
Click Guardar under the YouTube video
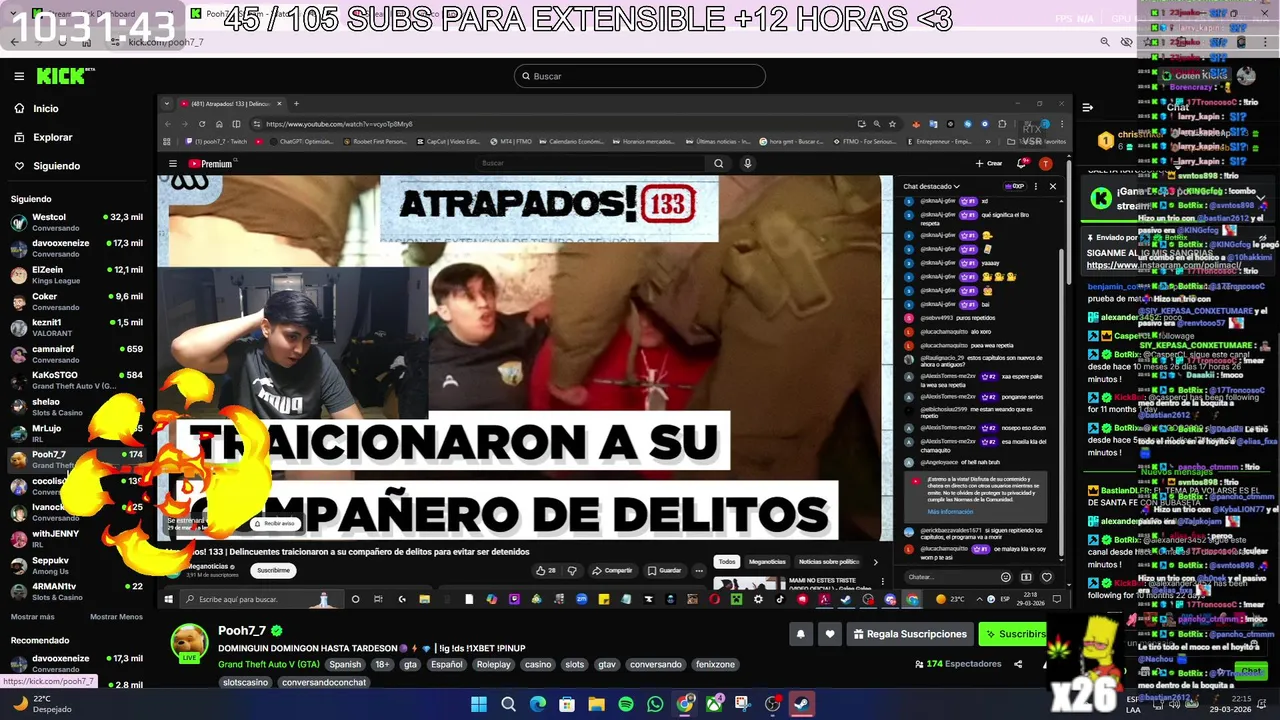[x=664, y=571]
